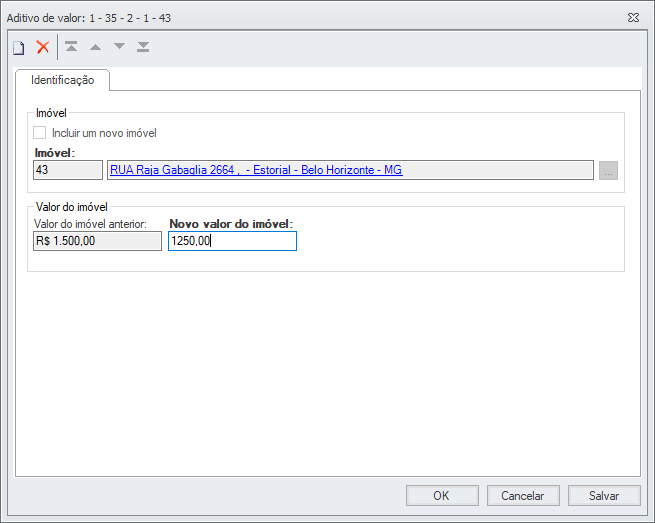Confirm with the OK button
Image resolution: width=655 pixels, height=523 pixels.
[442, 495]
